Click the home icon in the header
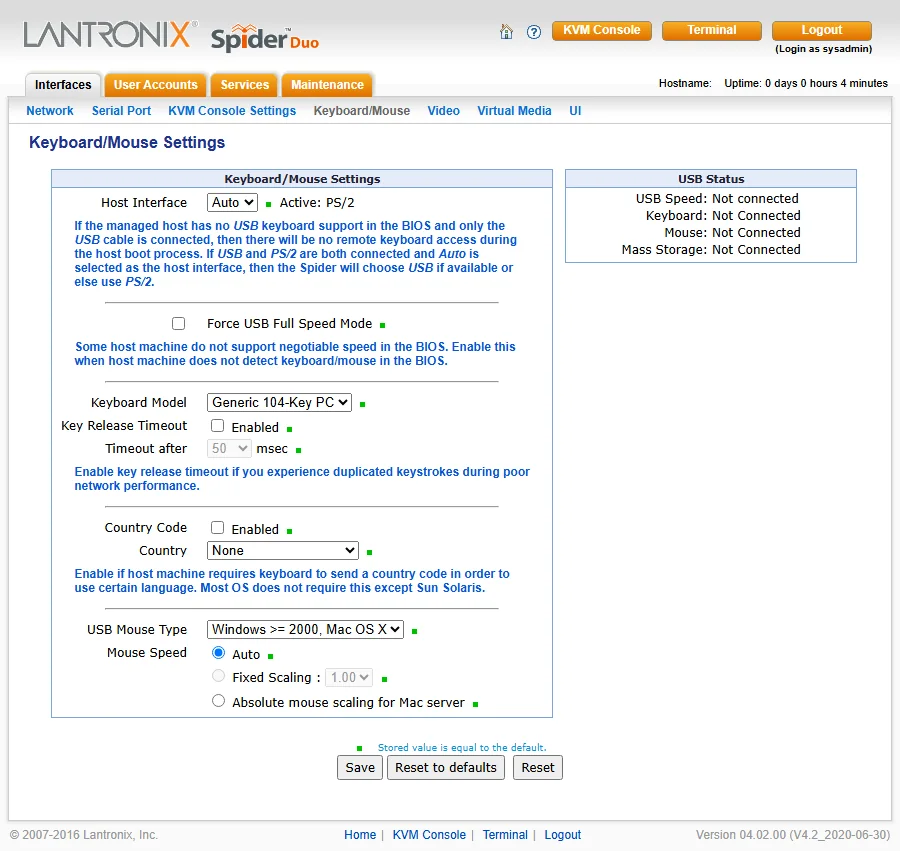Screen dimensions: 900x851 (x=506, y=32)
